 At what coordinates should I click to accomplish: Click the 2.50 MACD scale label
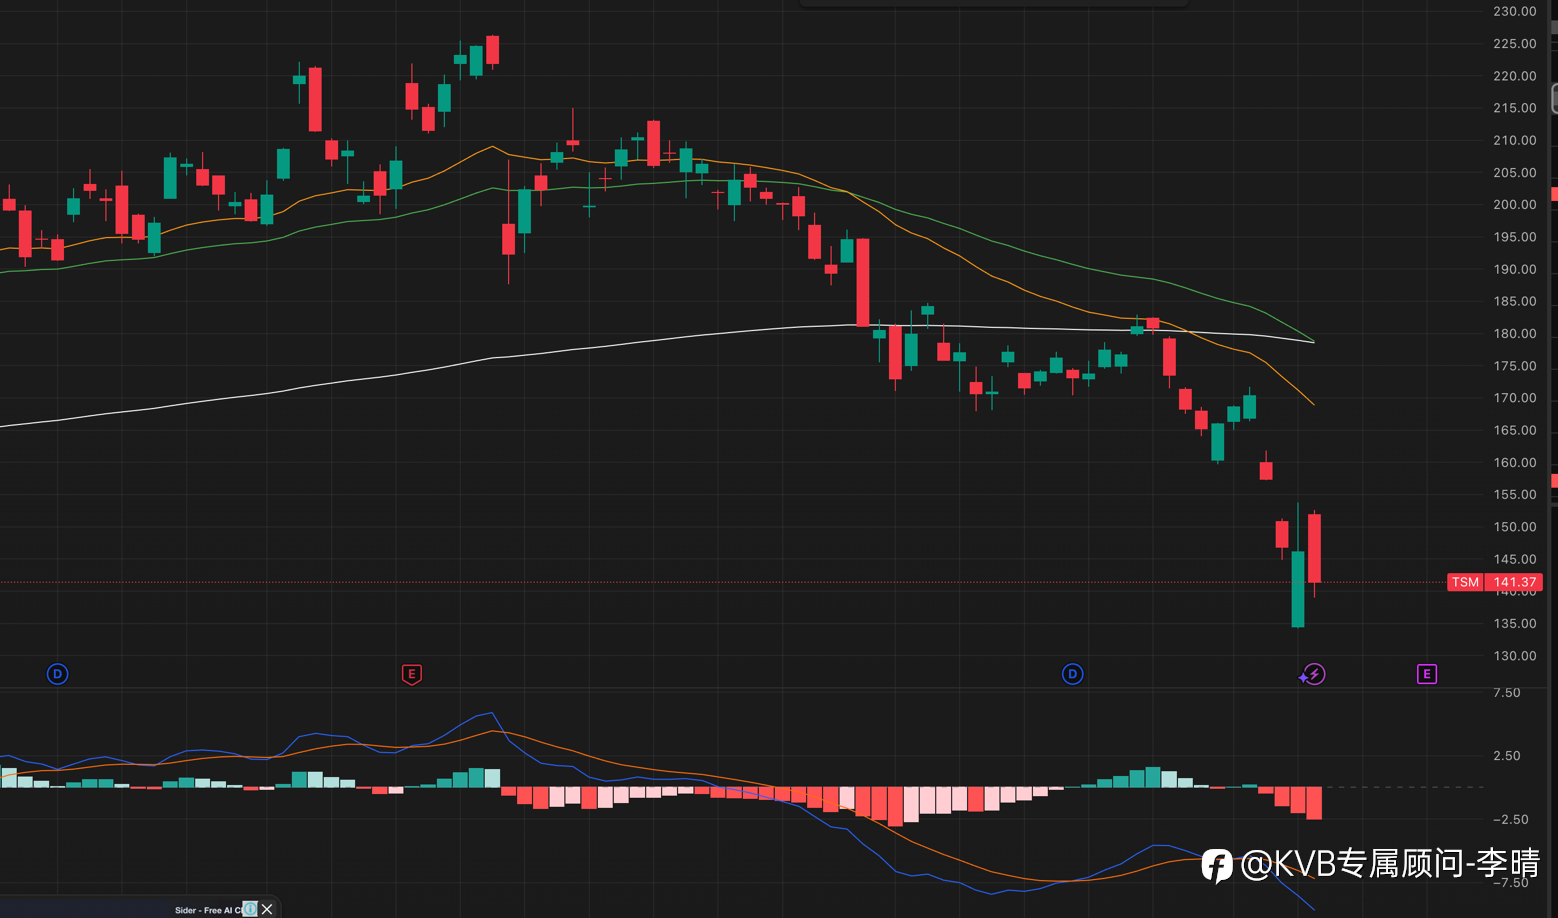(x=1506, y=756)
